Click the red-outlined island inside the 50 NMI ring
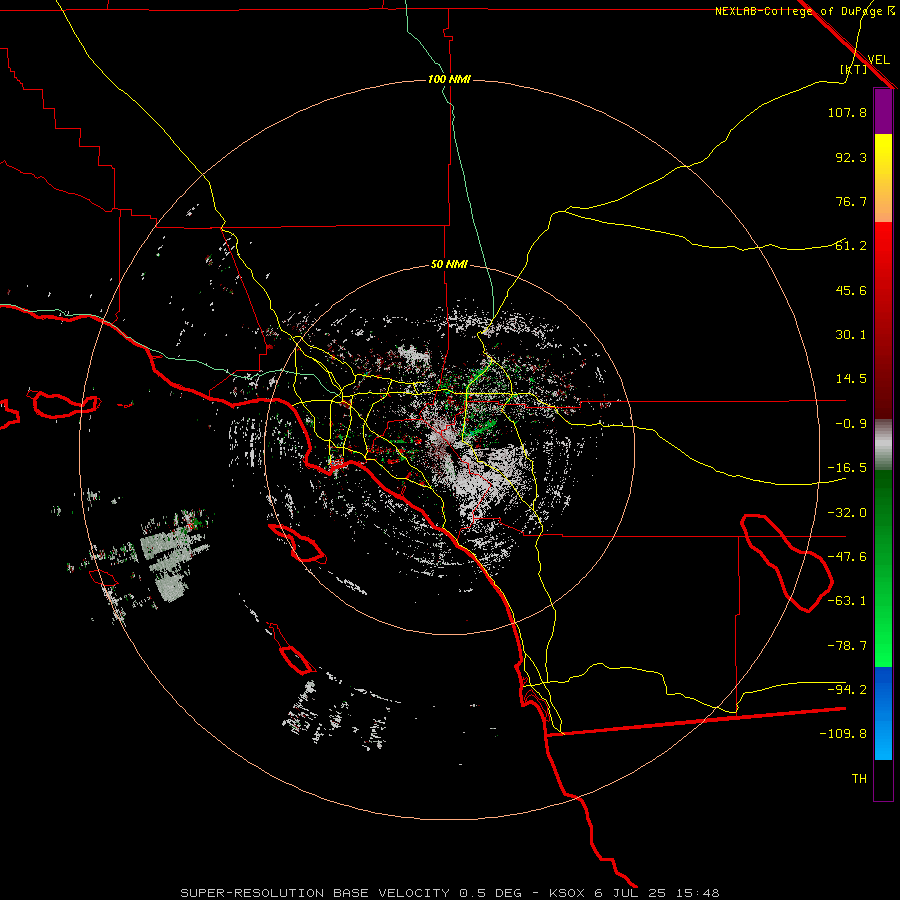The image size is (900, 900). (297, 543)
